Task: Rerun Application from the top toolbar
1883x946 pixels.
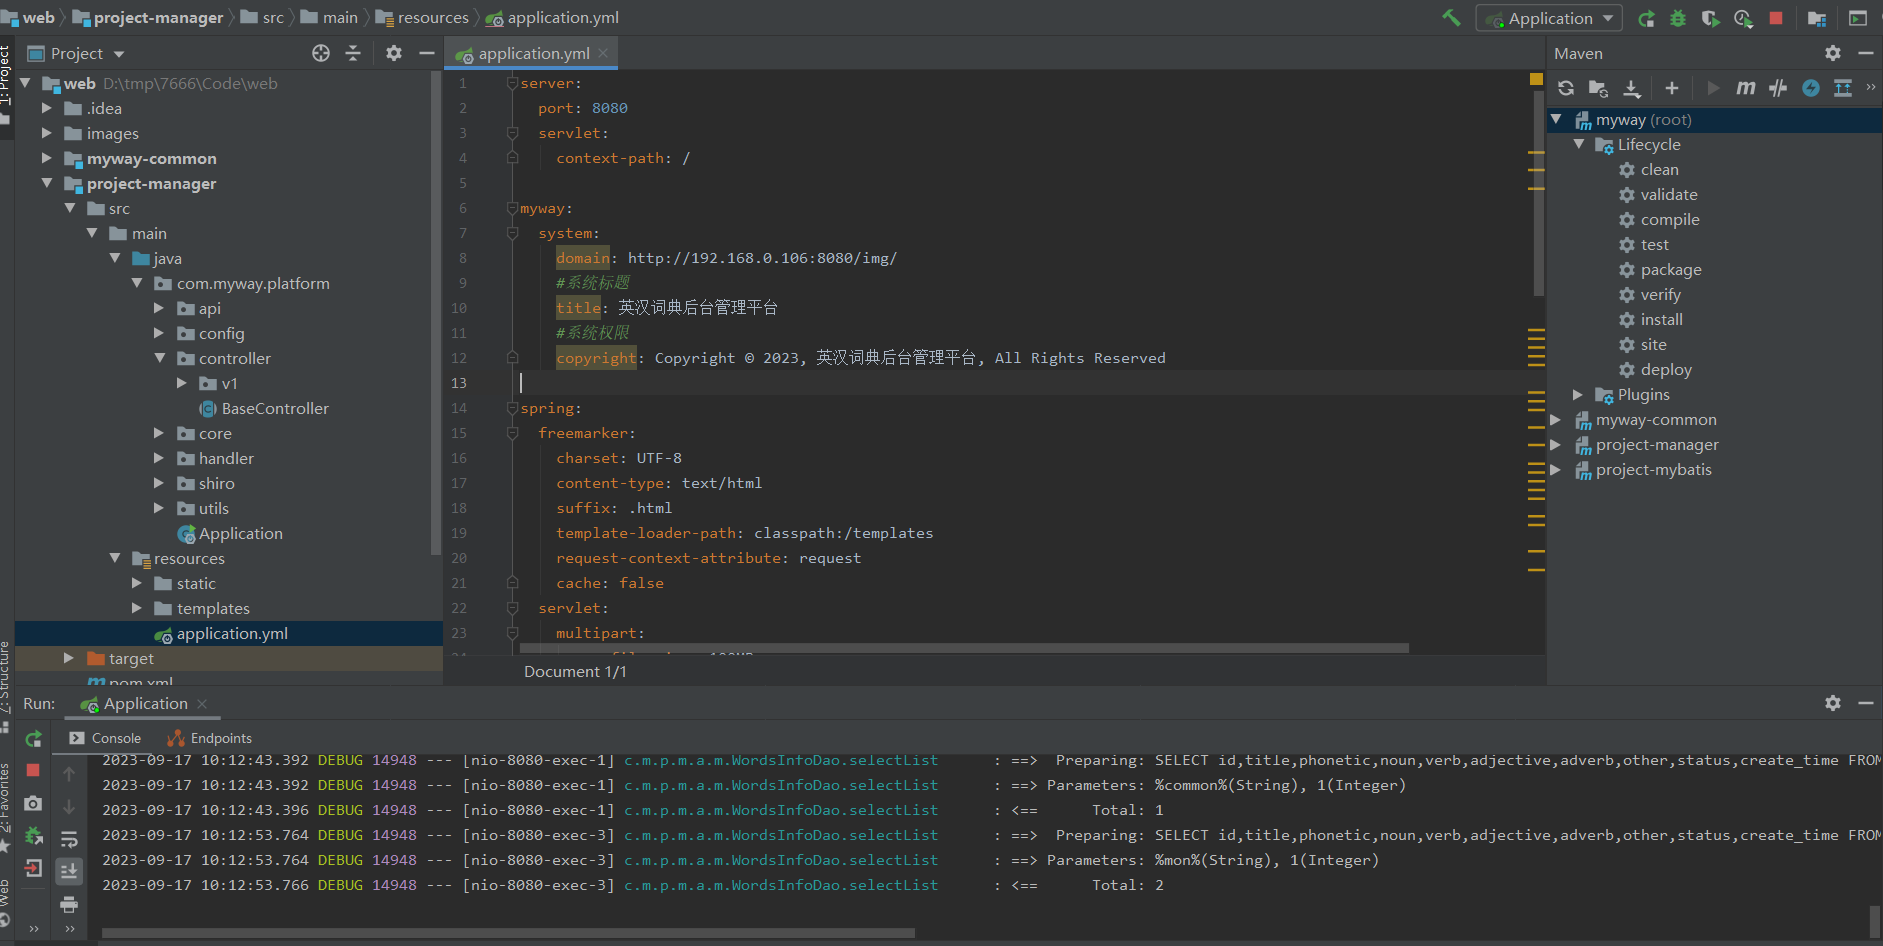Action: point(1646,18)
